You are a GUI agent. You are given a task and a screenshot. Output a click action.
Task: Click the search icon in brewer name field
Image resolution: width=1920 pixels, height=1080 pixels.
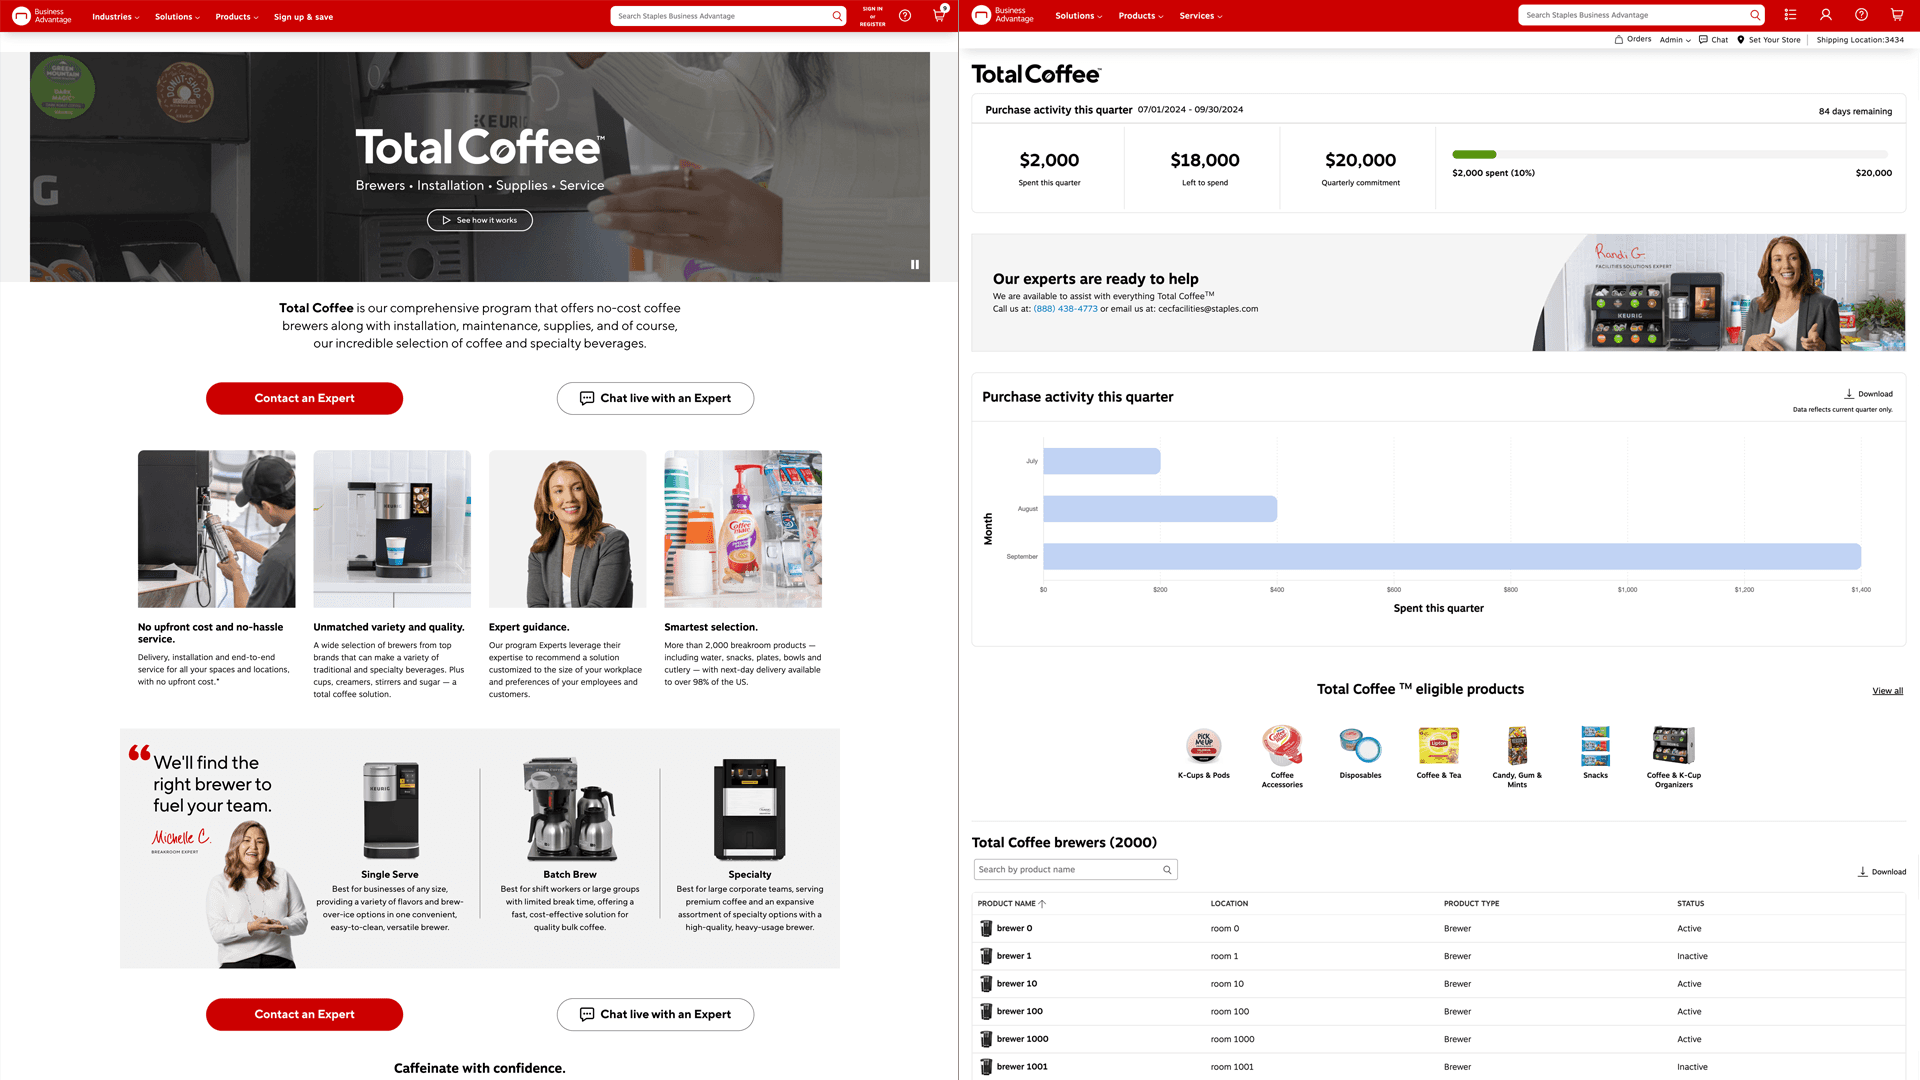[1167, 870]
